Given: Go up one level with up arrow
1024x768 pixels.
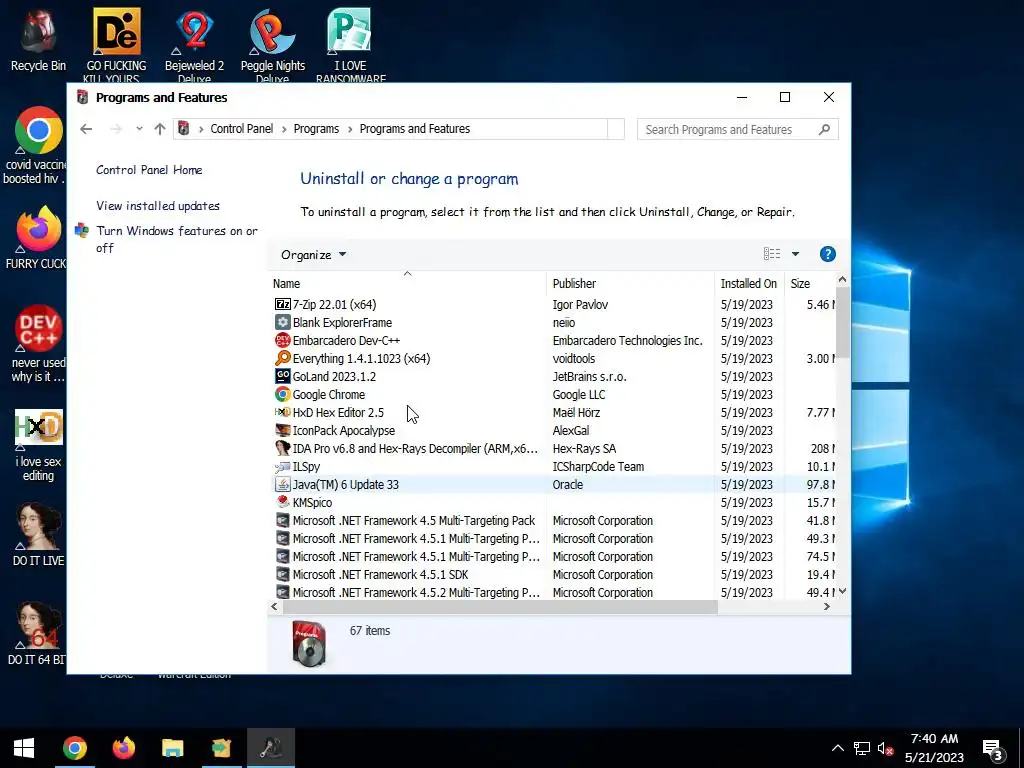Looking at the screenshot, I should (160, 129).
